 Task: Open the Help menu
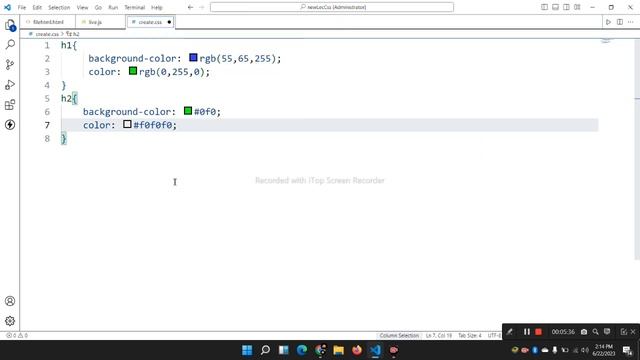pyautogui.click(x=157, y=7)
